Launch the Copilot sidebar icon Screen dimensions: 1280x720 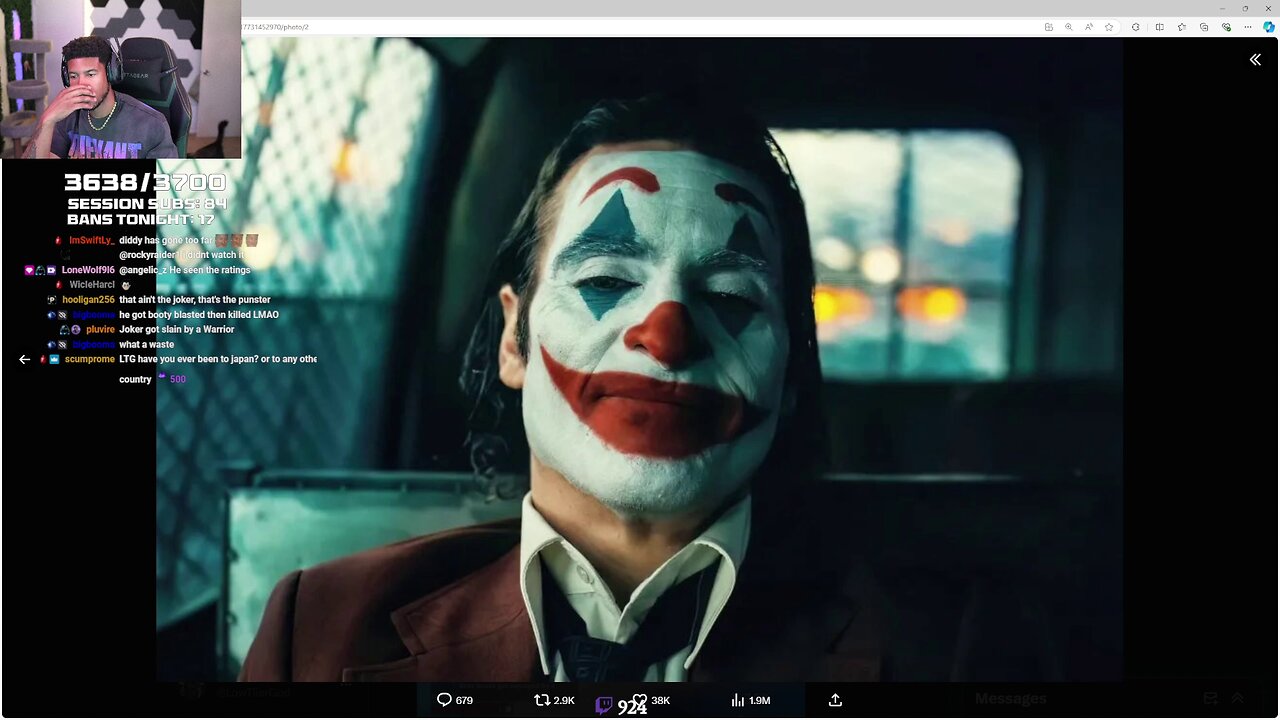pos(1269,27)
